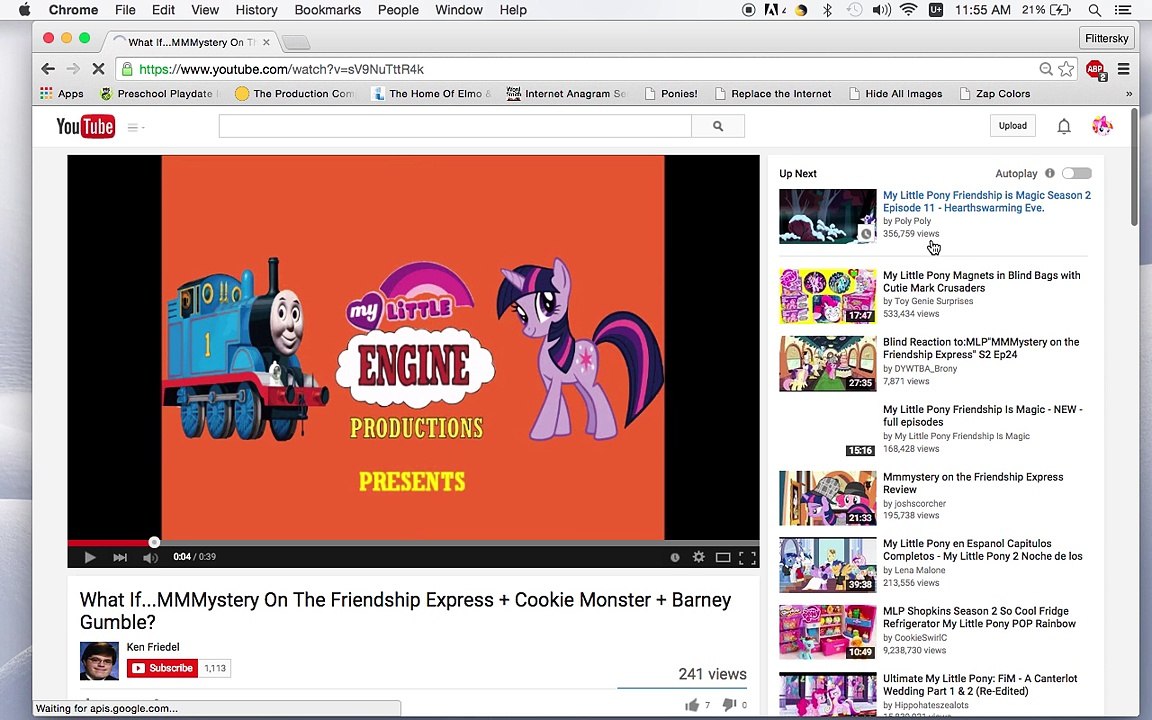Open Blind Reaction video thumbnail

click(828, 363)
